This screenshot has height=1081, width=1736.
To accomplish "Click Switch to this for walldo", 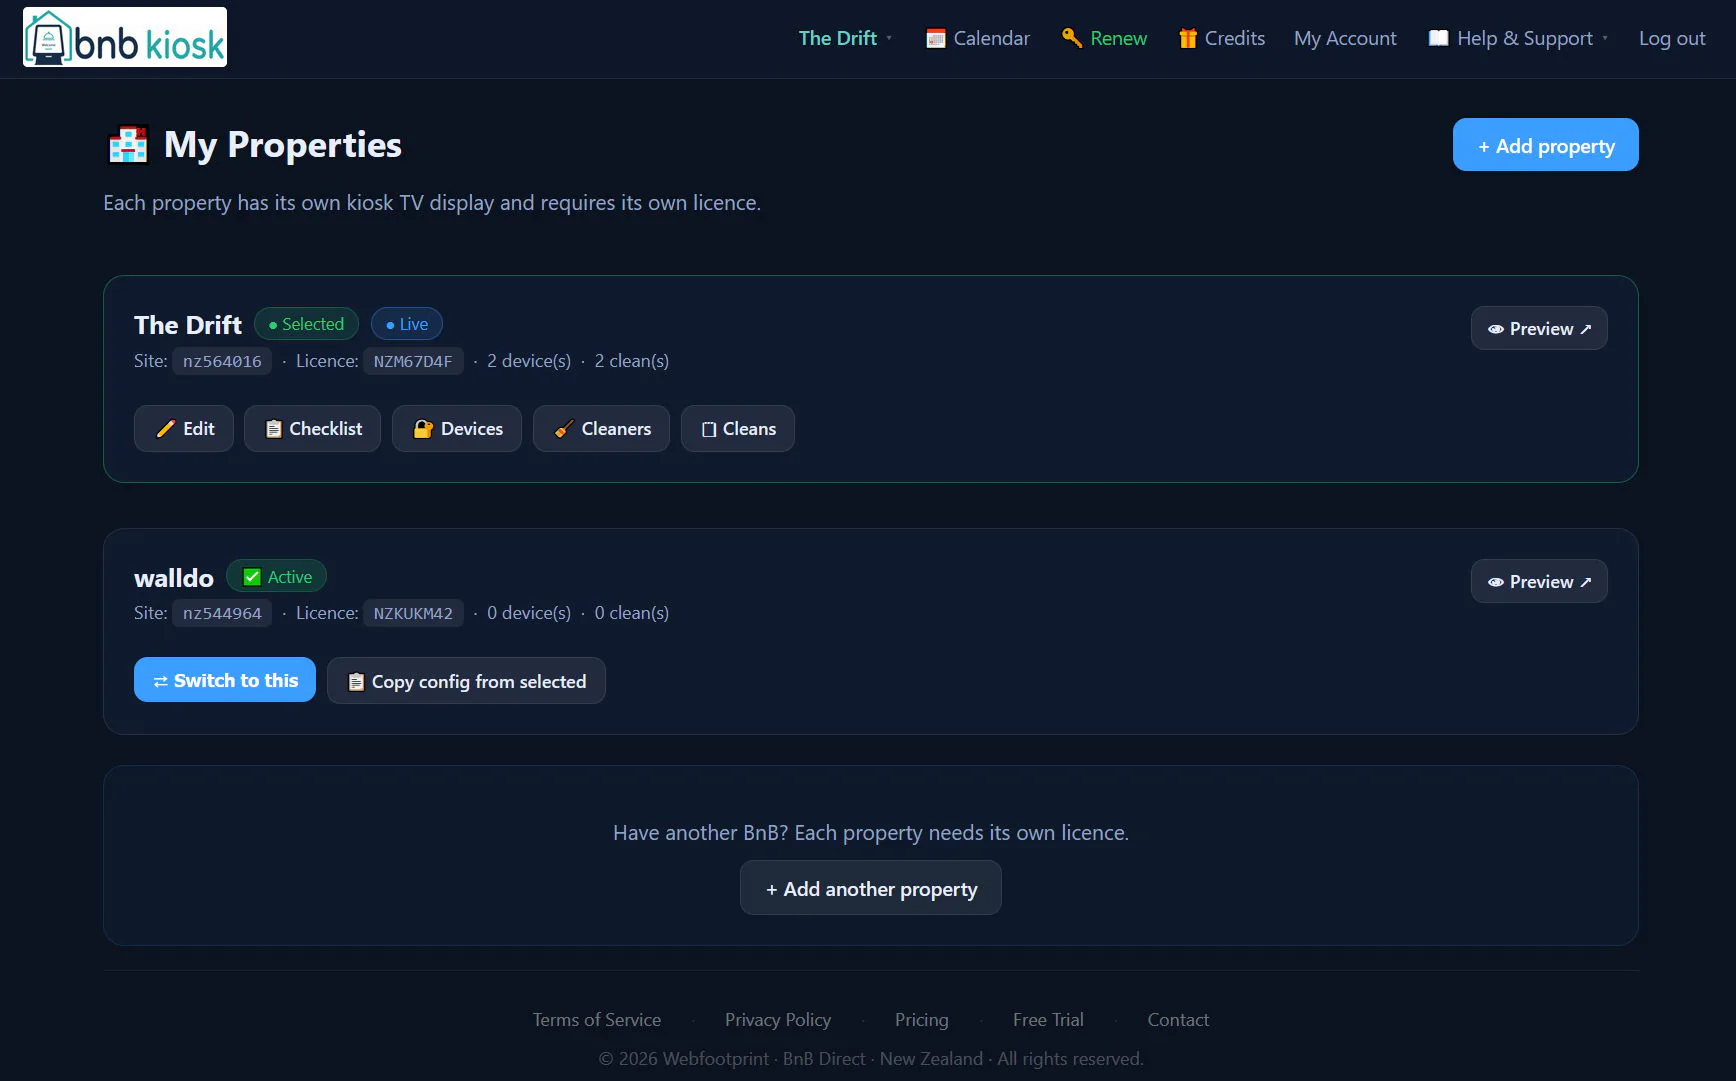I will point(225,680).
